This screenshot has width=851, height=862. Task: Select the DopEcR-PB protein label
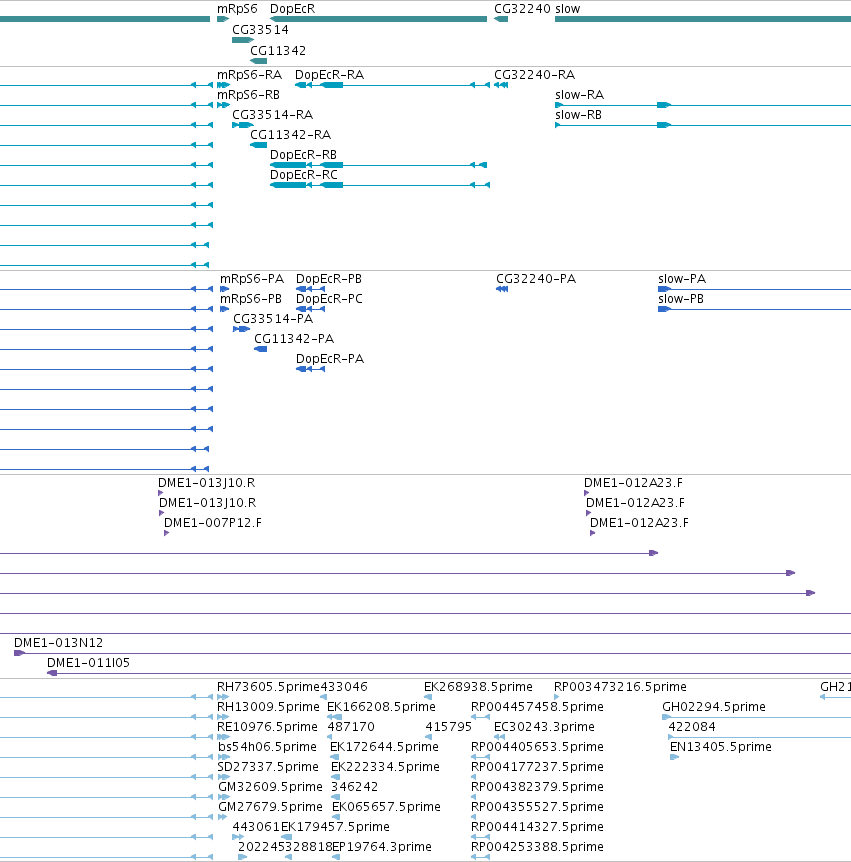click(329, 279)
